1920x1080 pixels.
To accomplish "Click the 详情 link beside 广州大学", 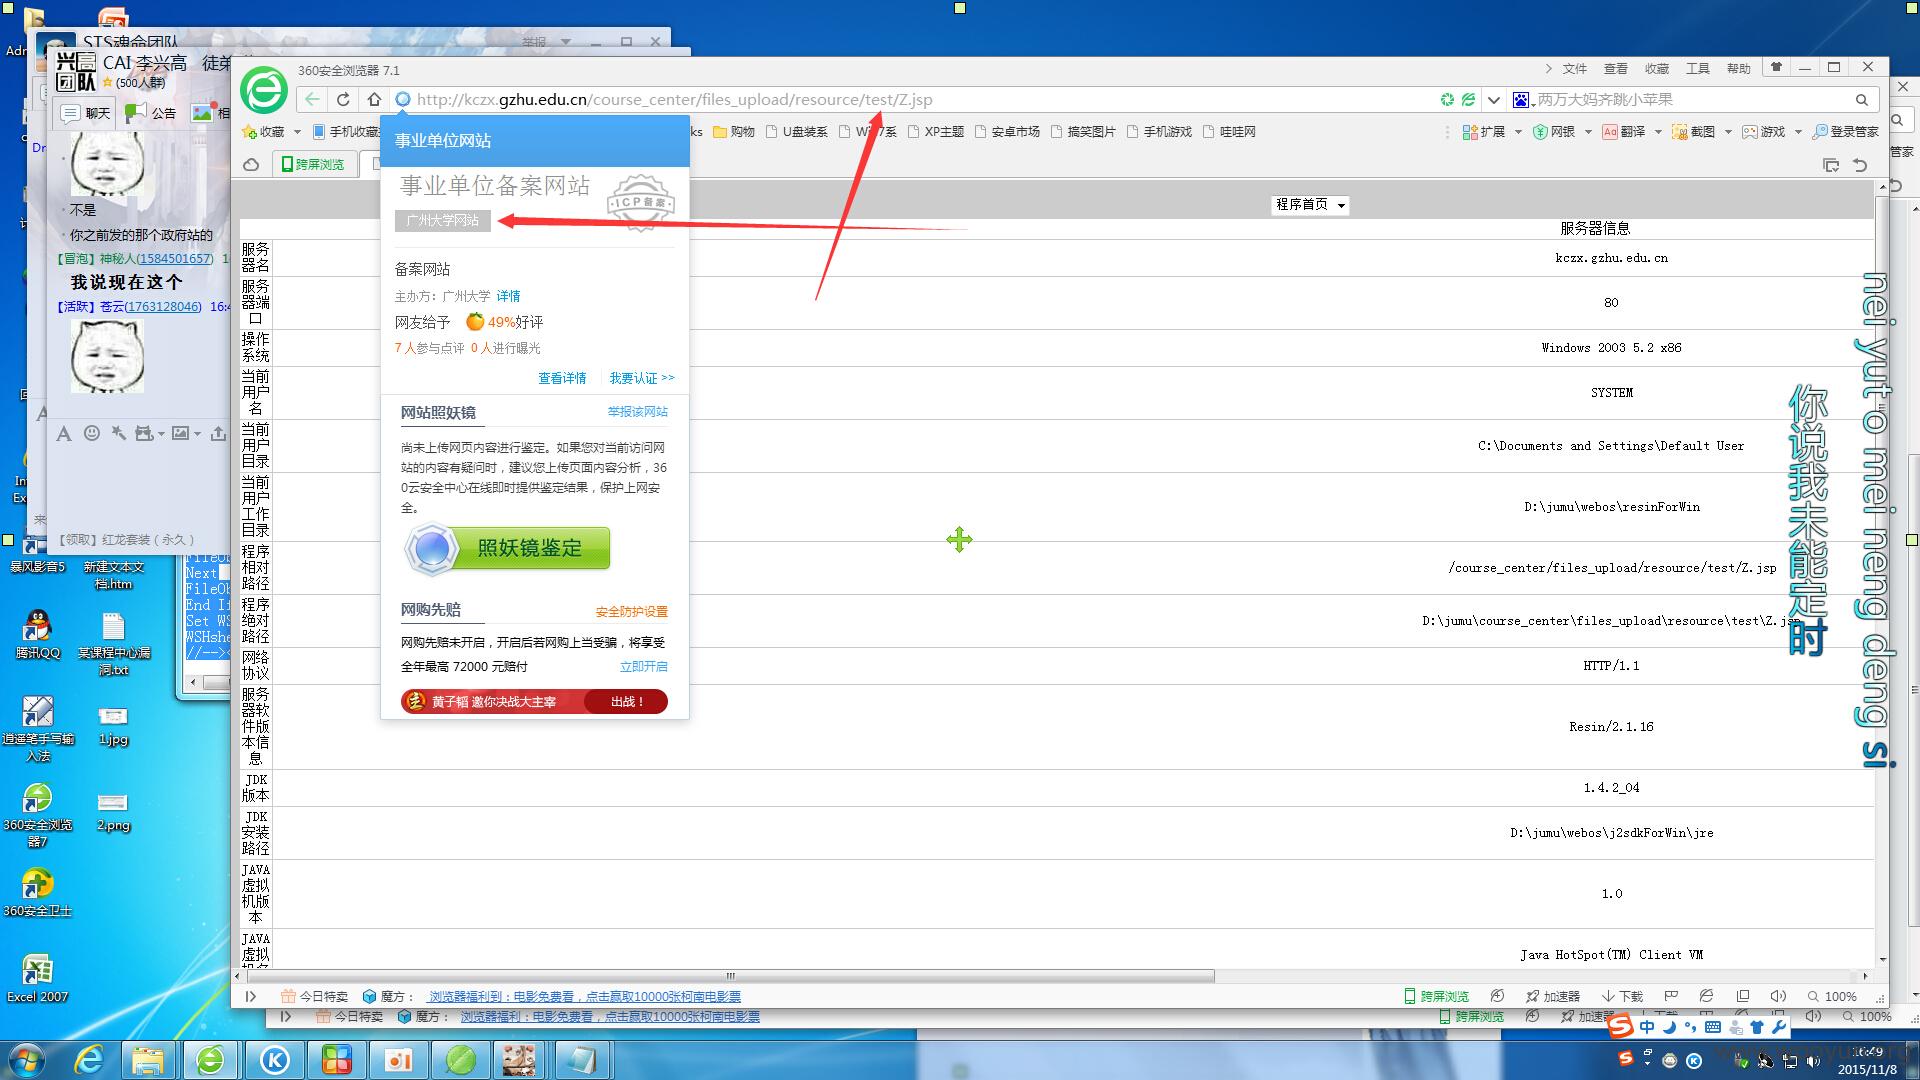I will [508, 296].
